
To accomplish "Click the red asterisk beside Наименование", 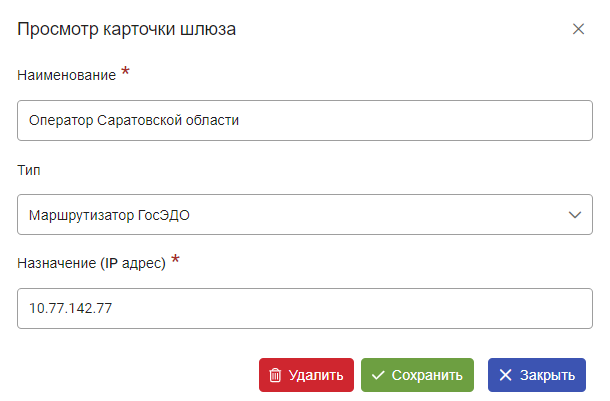I will 125,72.
